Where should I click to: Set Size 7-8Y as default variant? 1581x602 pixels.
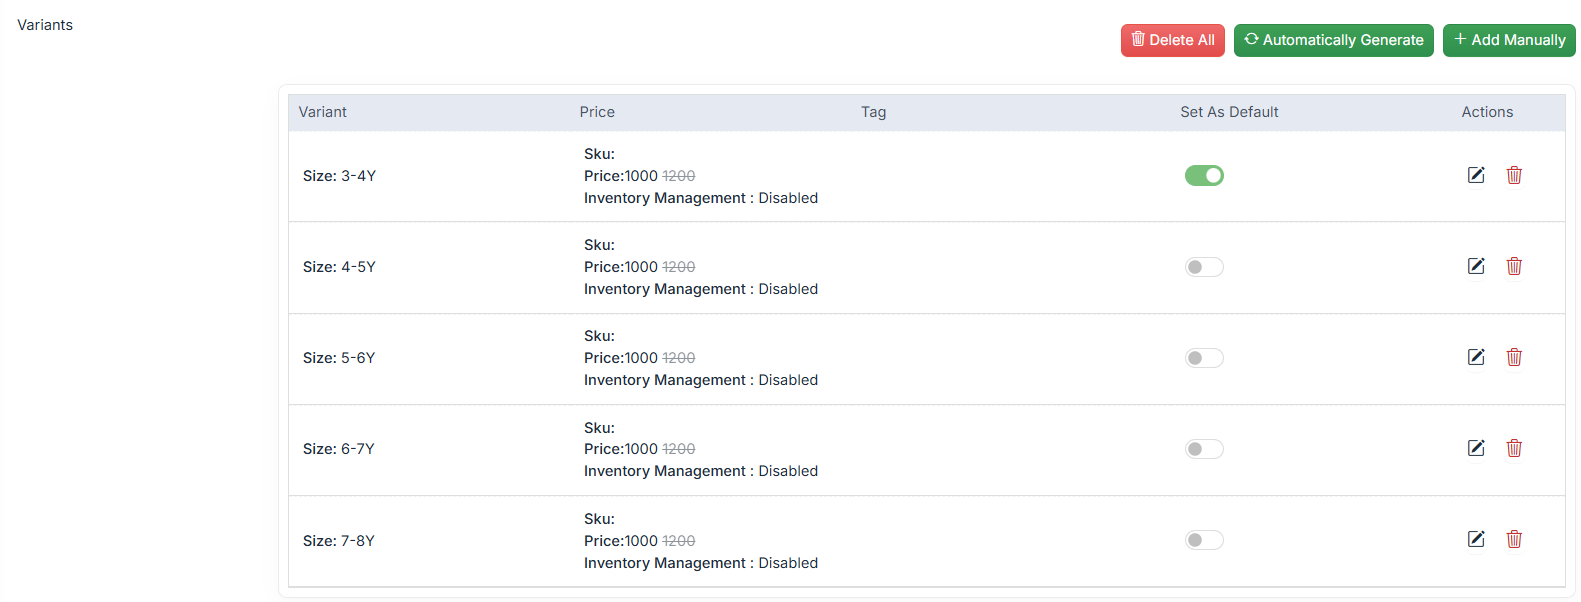point(1204,540)
